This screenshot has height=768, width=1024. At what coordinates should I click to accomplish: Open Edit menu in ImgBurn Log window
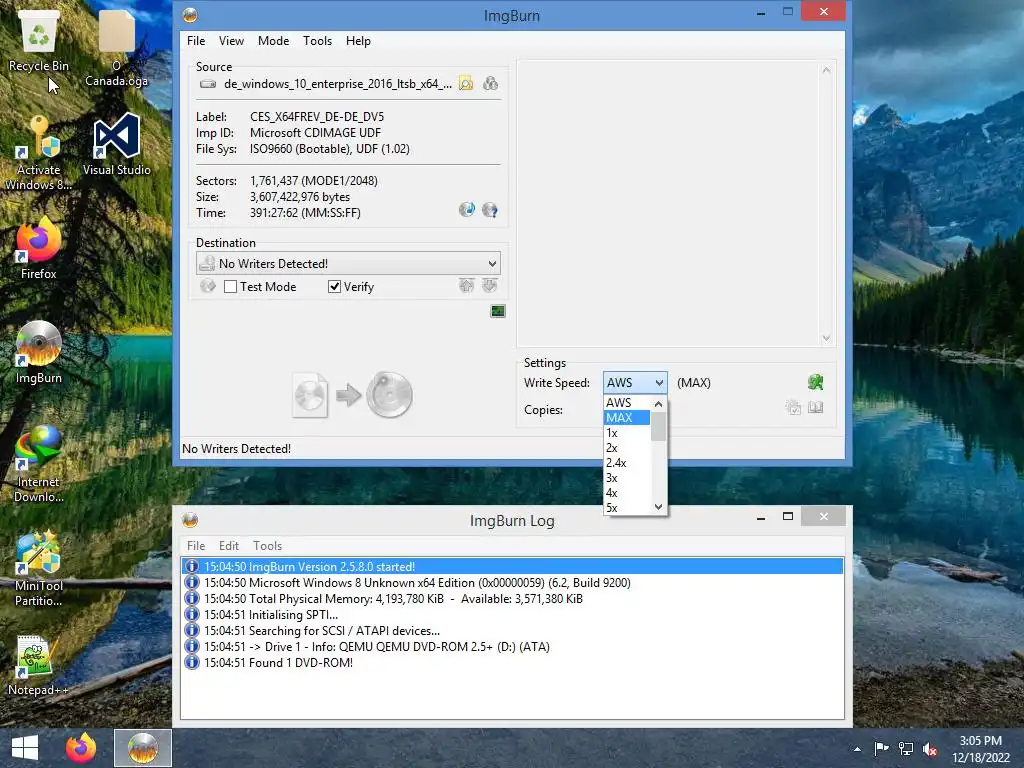click(229, 545)
